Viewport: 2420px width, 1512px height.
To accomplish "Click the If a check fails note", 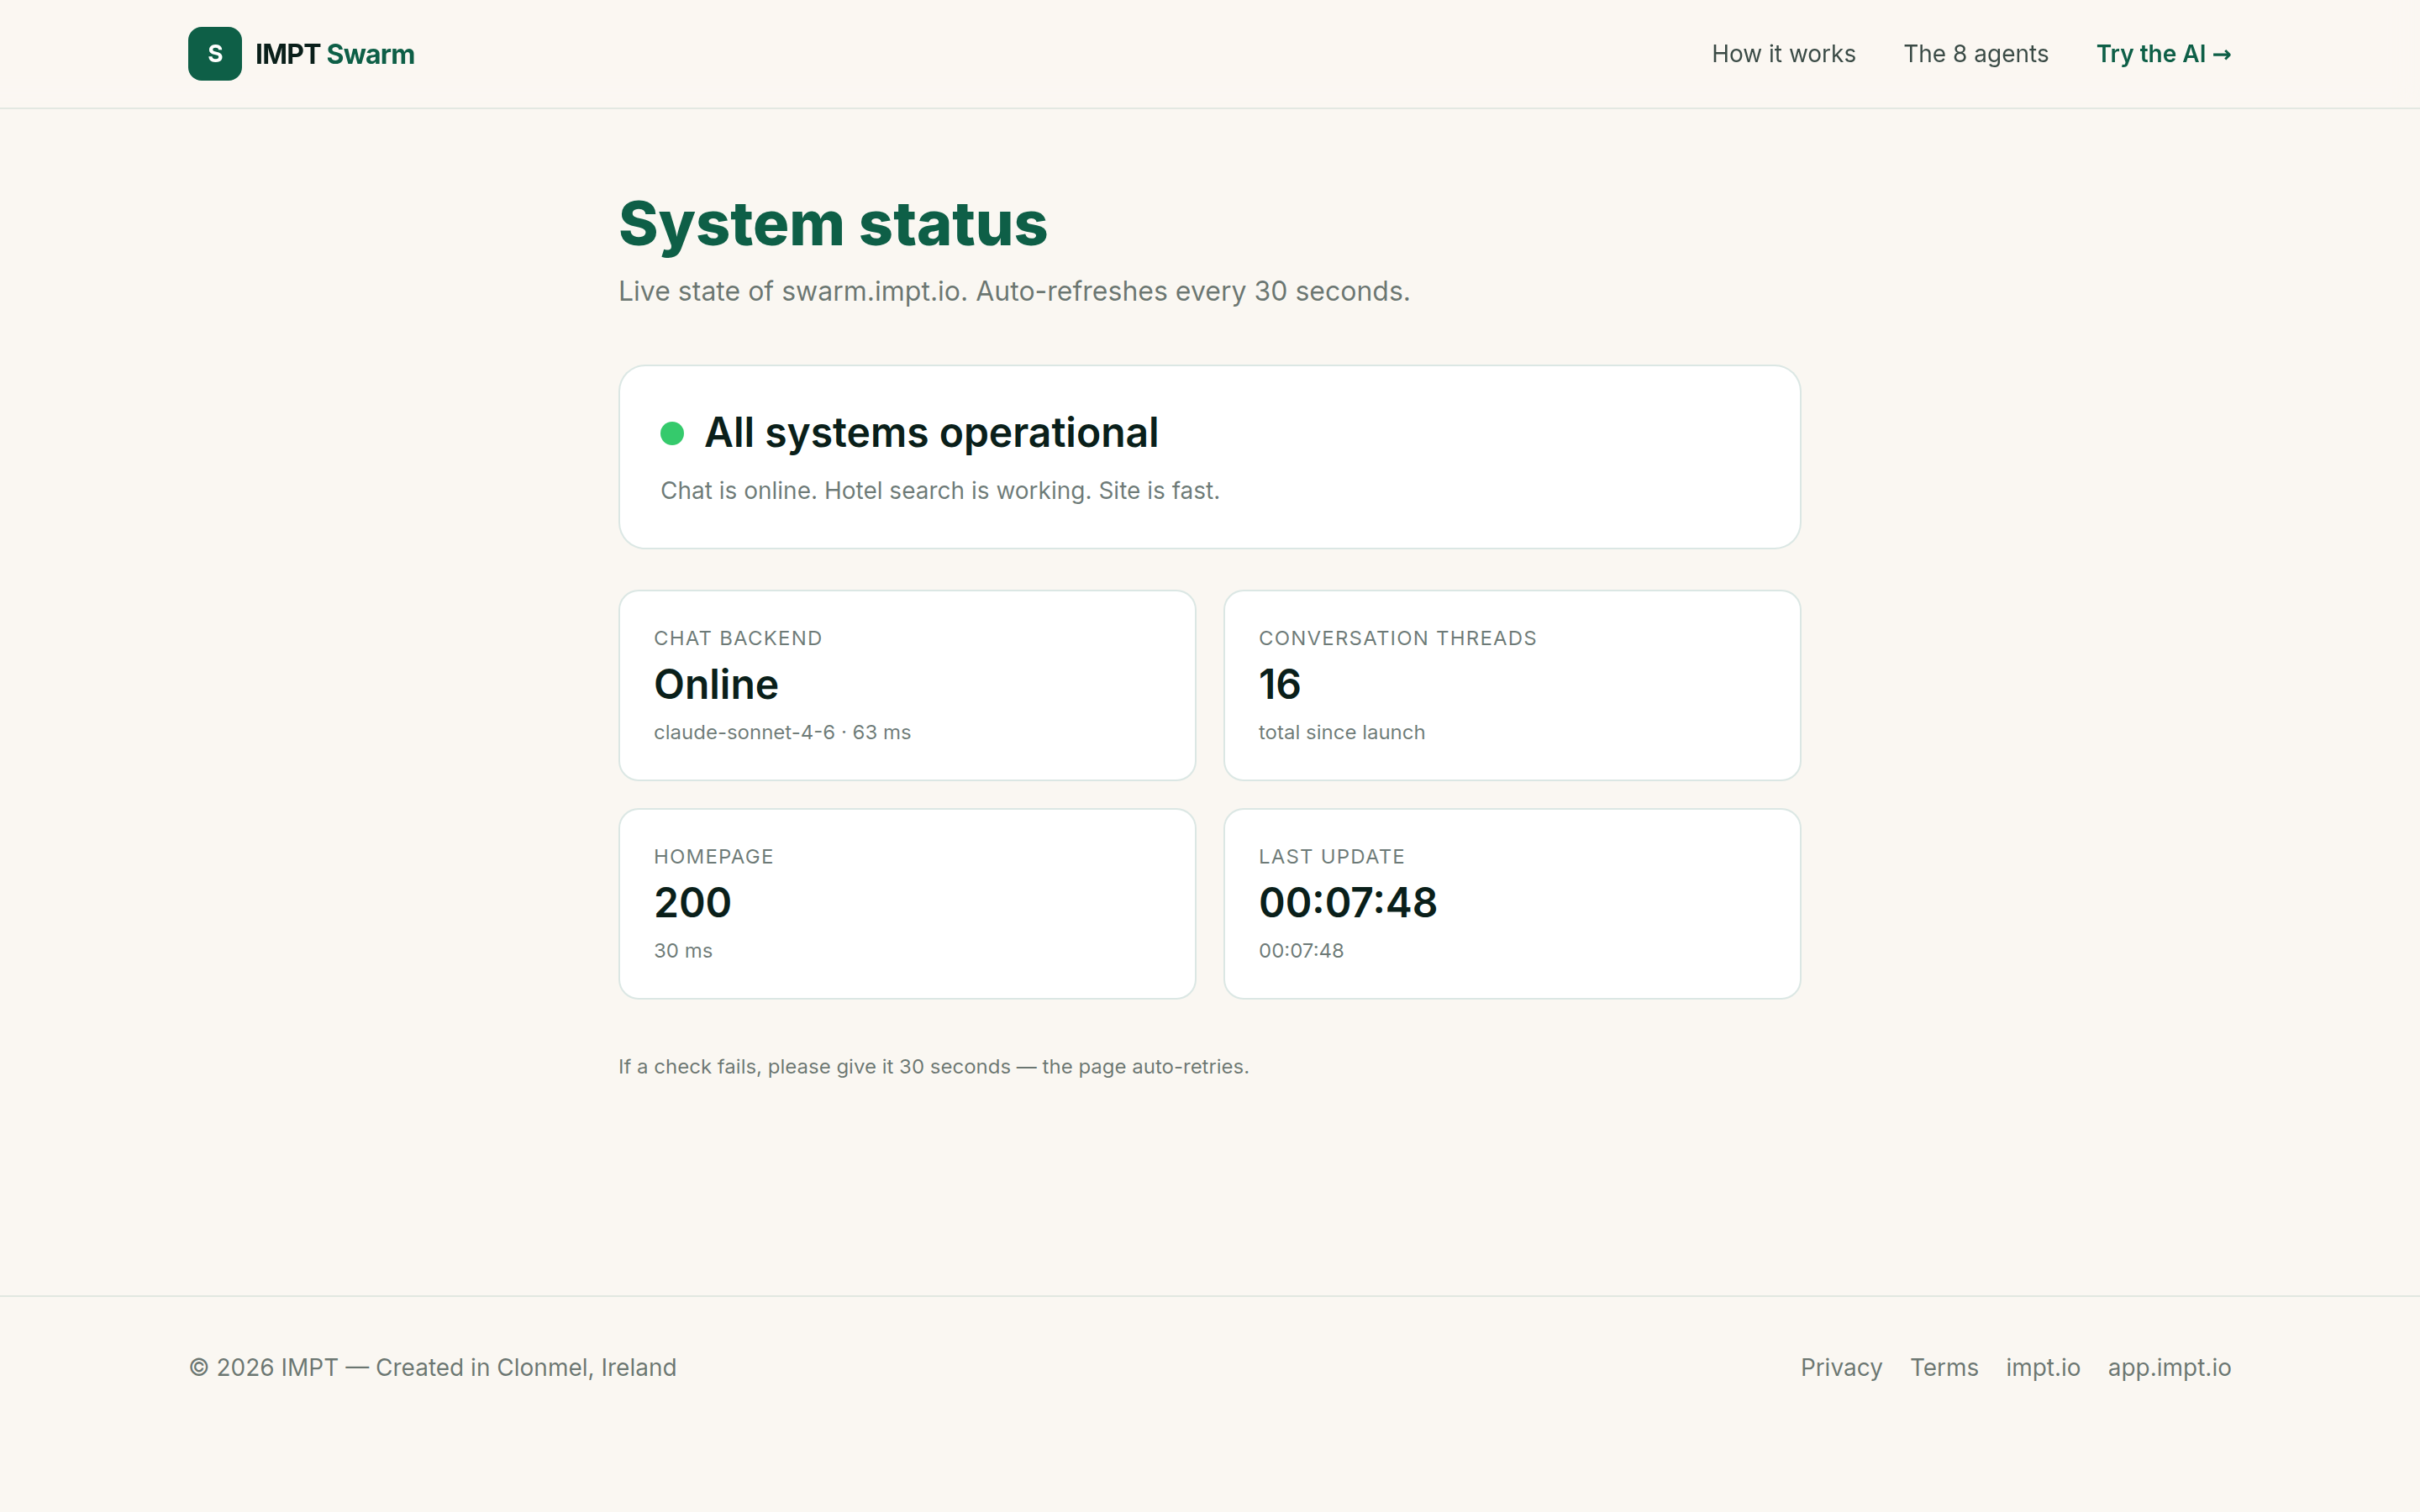I will point(933,1067).
